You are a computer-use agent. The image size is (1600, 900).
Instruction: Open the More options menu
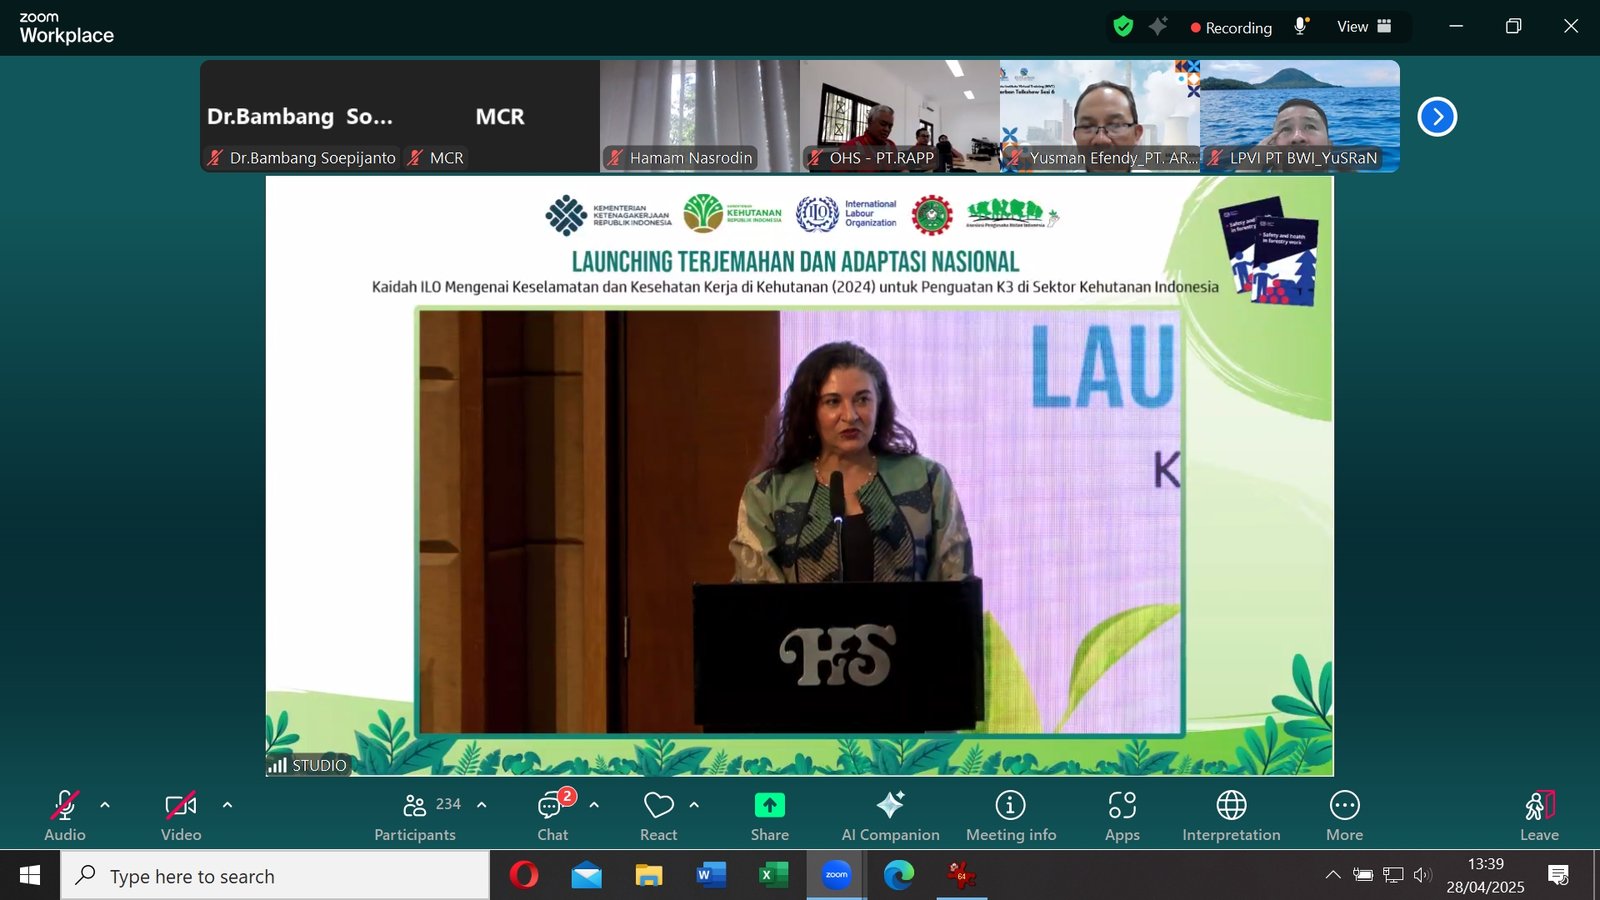click(x=1344, y=816)
